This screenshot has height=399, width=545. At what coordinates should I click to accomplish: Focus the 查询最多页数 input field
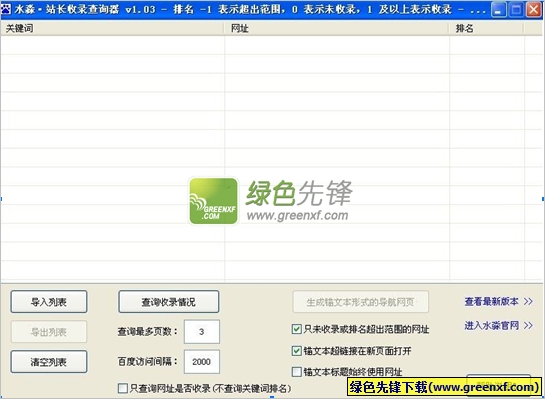click(202, 332)
